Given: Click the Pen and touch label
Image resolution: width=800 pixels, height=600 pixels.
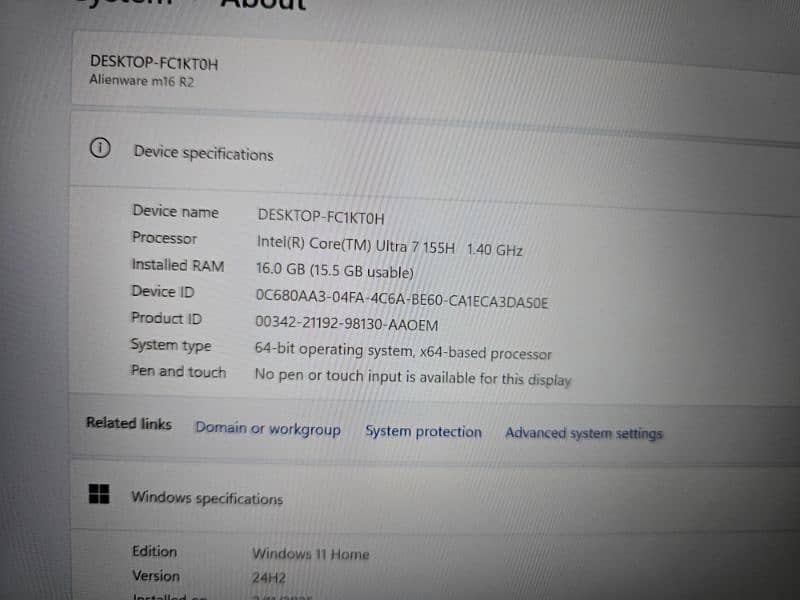Looking at the screenshot, I should tap(178, 371).
